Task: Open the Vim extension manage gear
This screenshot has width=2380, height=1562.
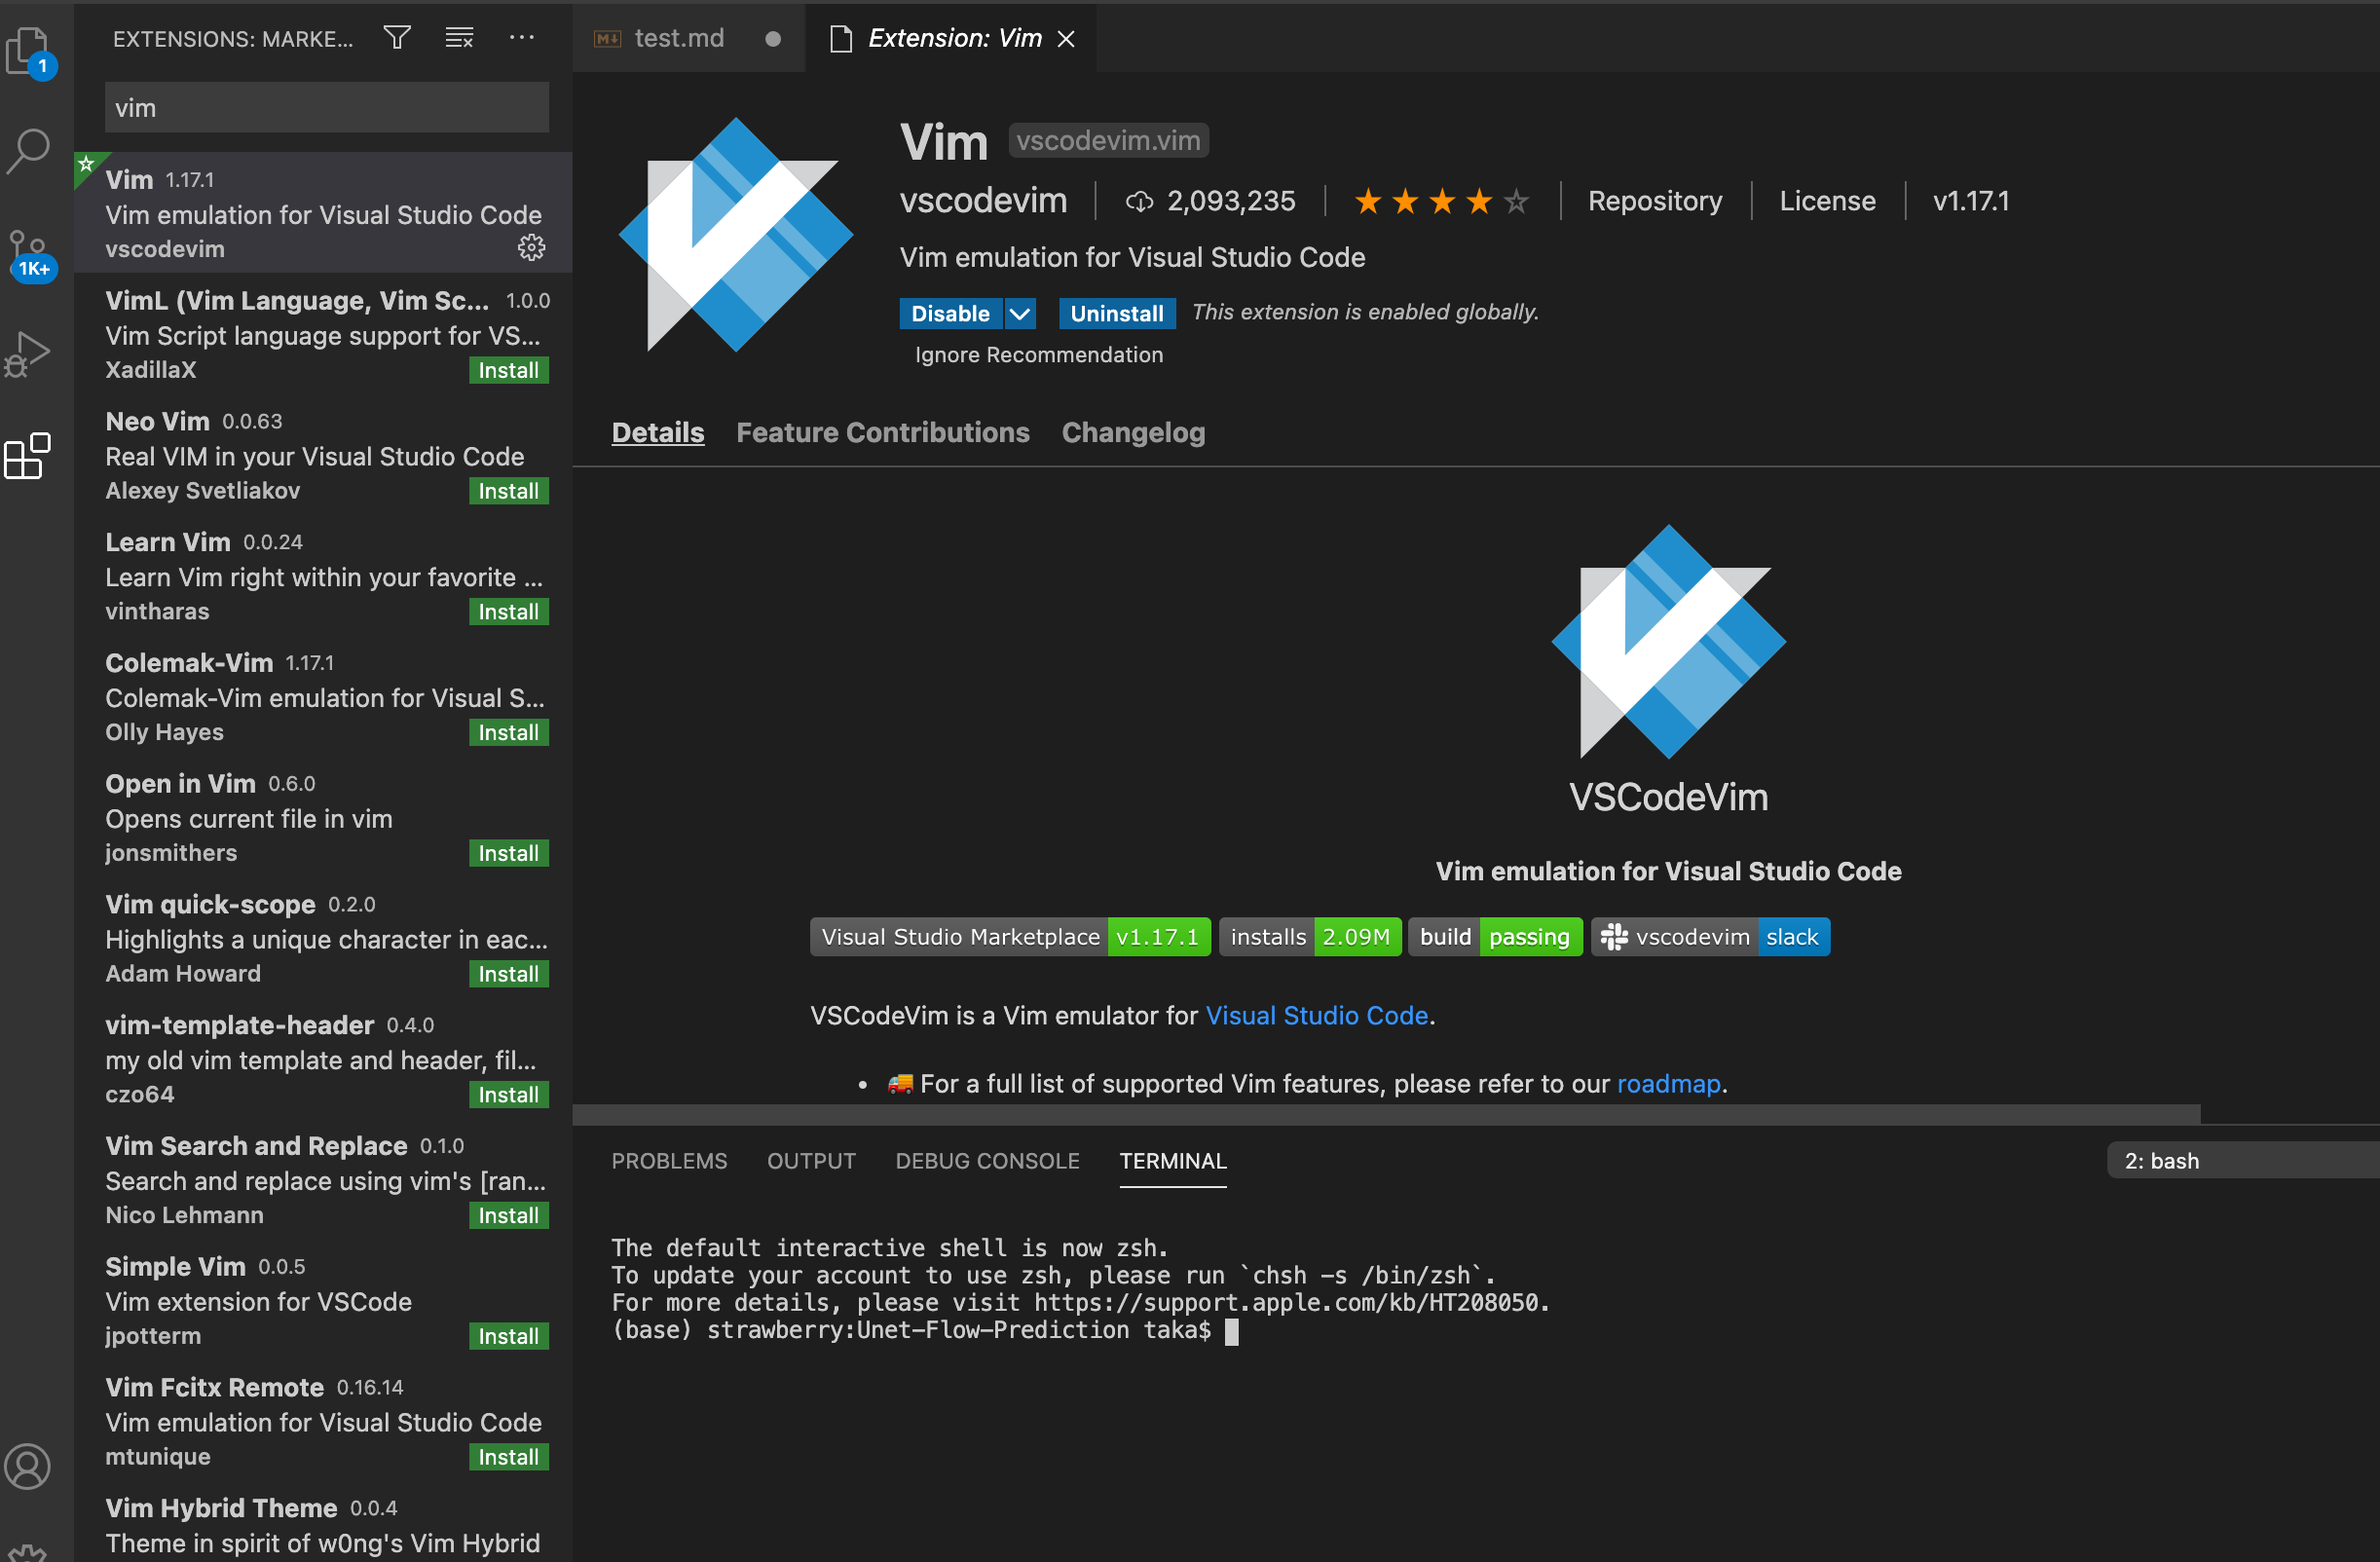Action: [x=531, y=247]
